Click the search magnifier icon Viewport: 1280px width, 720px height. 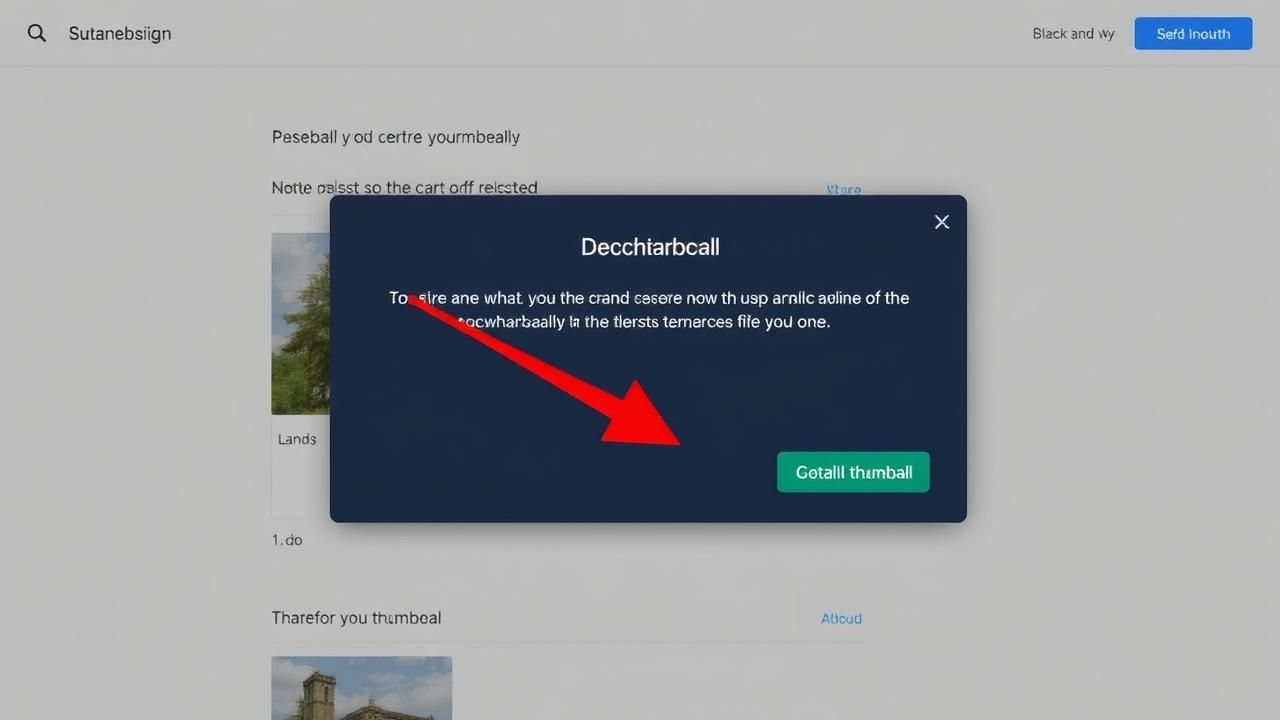tap(37, 33)
